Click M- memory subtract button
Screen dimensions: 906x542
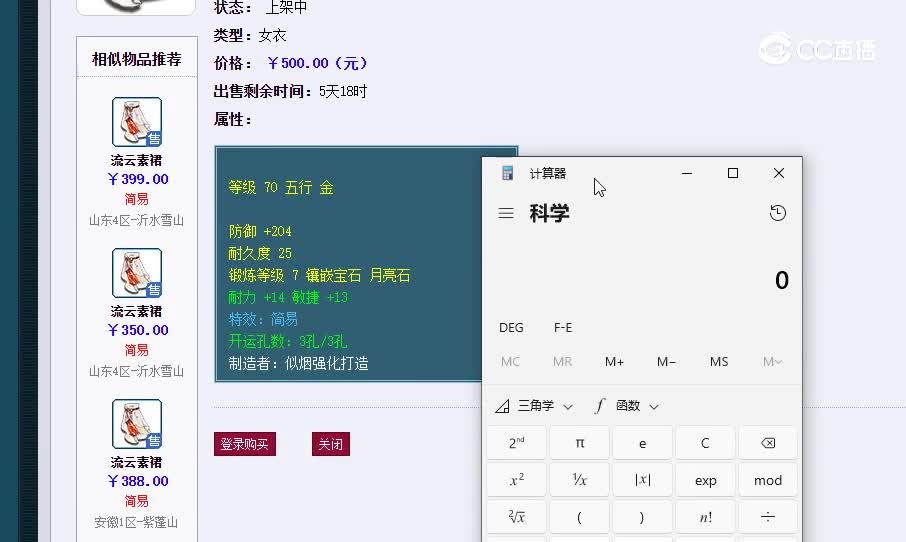[666, 362]
